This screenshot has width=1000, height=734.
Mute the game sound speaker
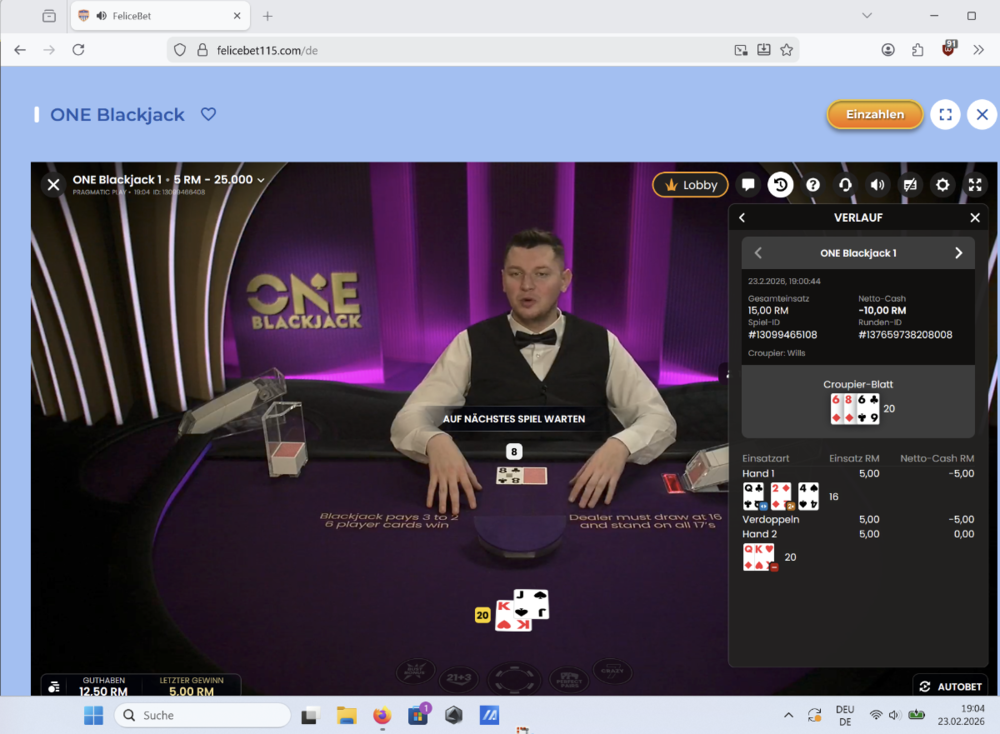click(x=877, y=185)
